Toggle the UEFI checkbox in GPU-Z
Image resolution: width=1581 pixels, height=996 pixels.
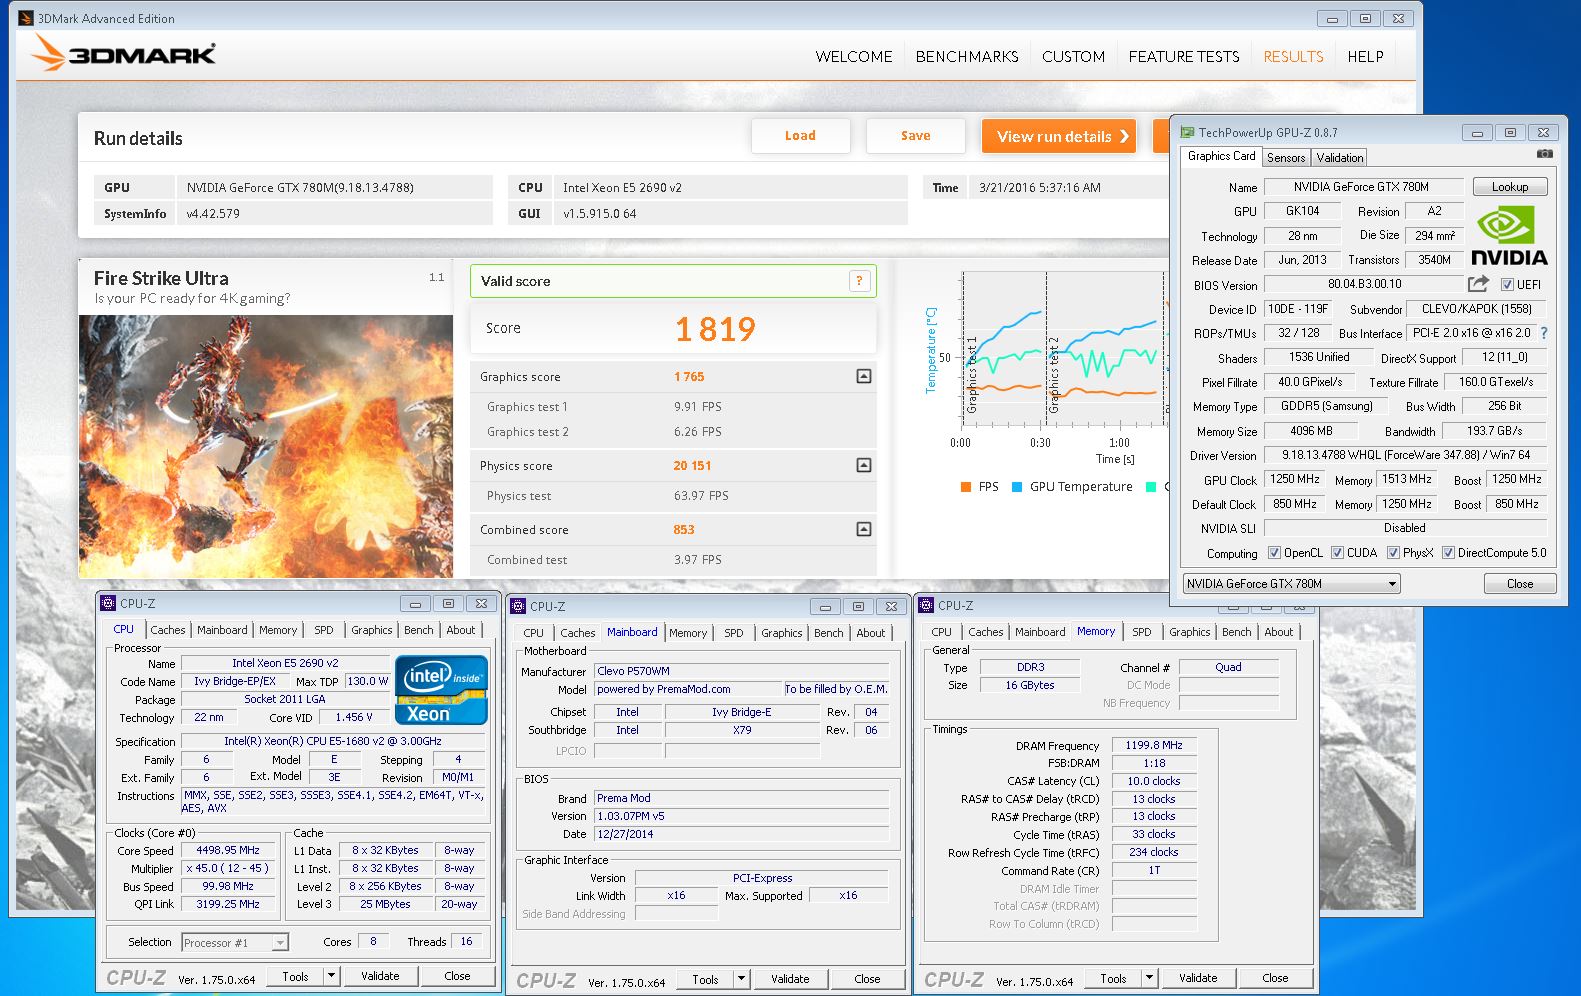coord(1507,285)
